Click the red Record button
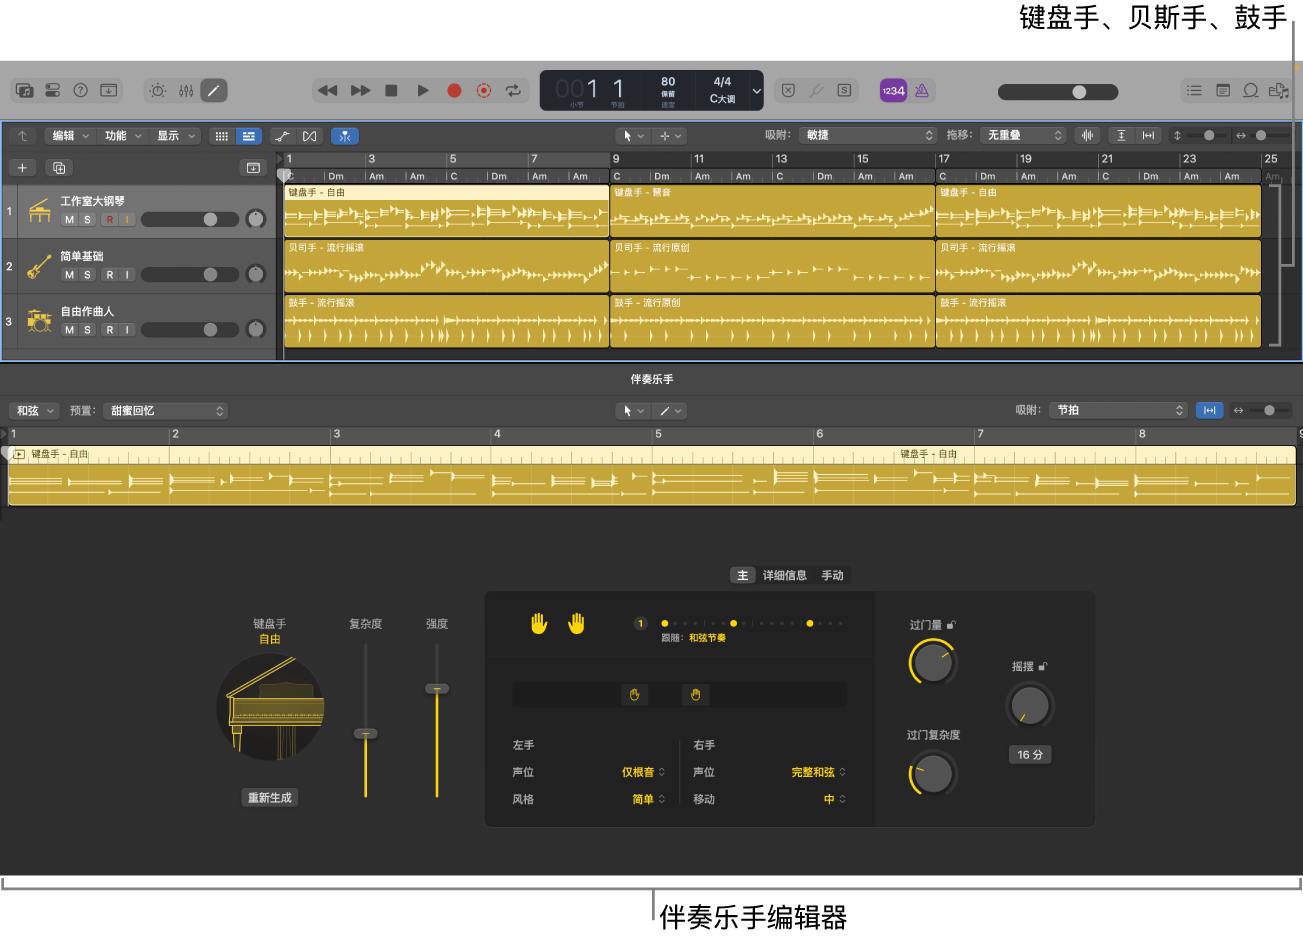This screenshot has width=1303, height=939. click(454, 90)
